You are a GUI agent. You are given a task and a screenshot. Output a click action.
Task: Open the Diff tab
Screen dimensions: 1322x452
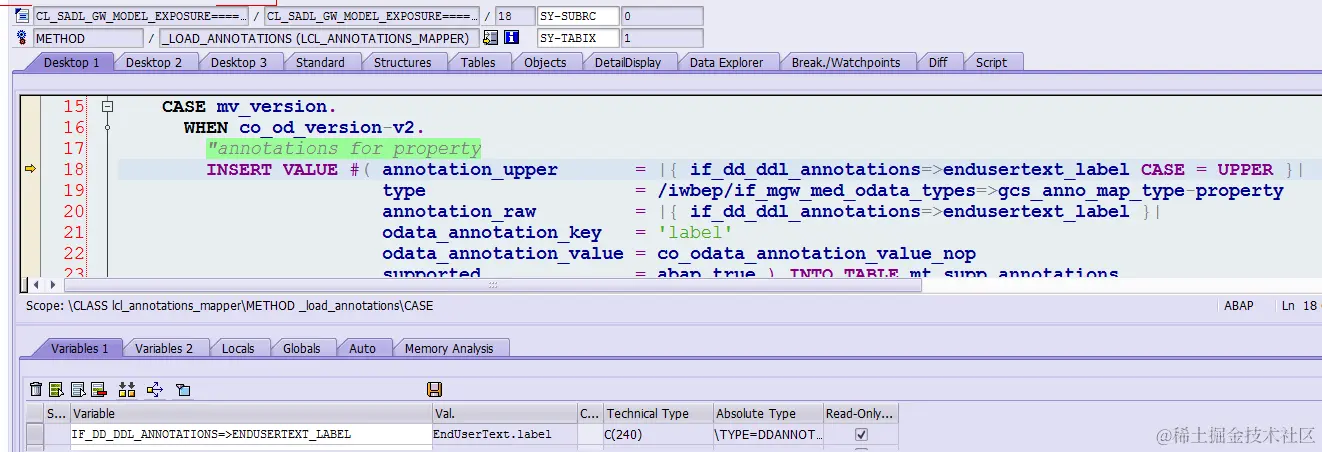coord(938,62)
